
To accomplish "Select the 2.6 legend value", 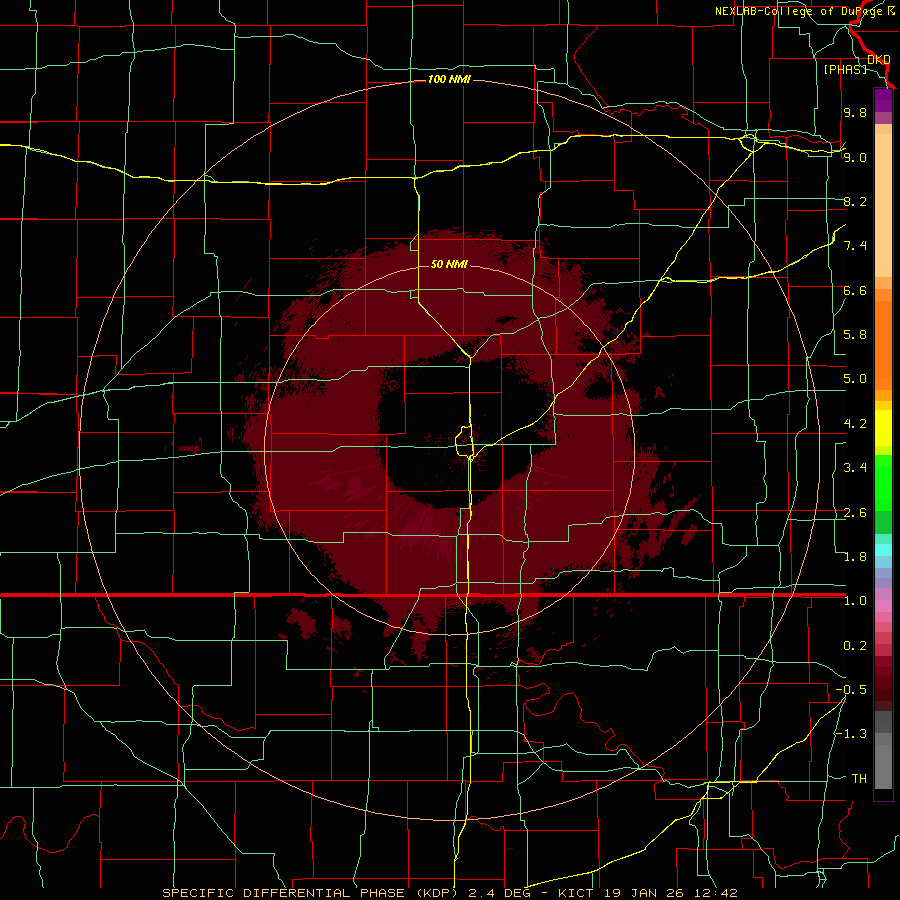I will pos(855,513).
